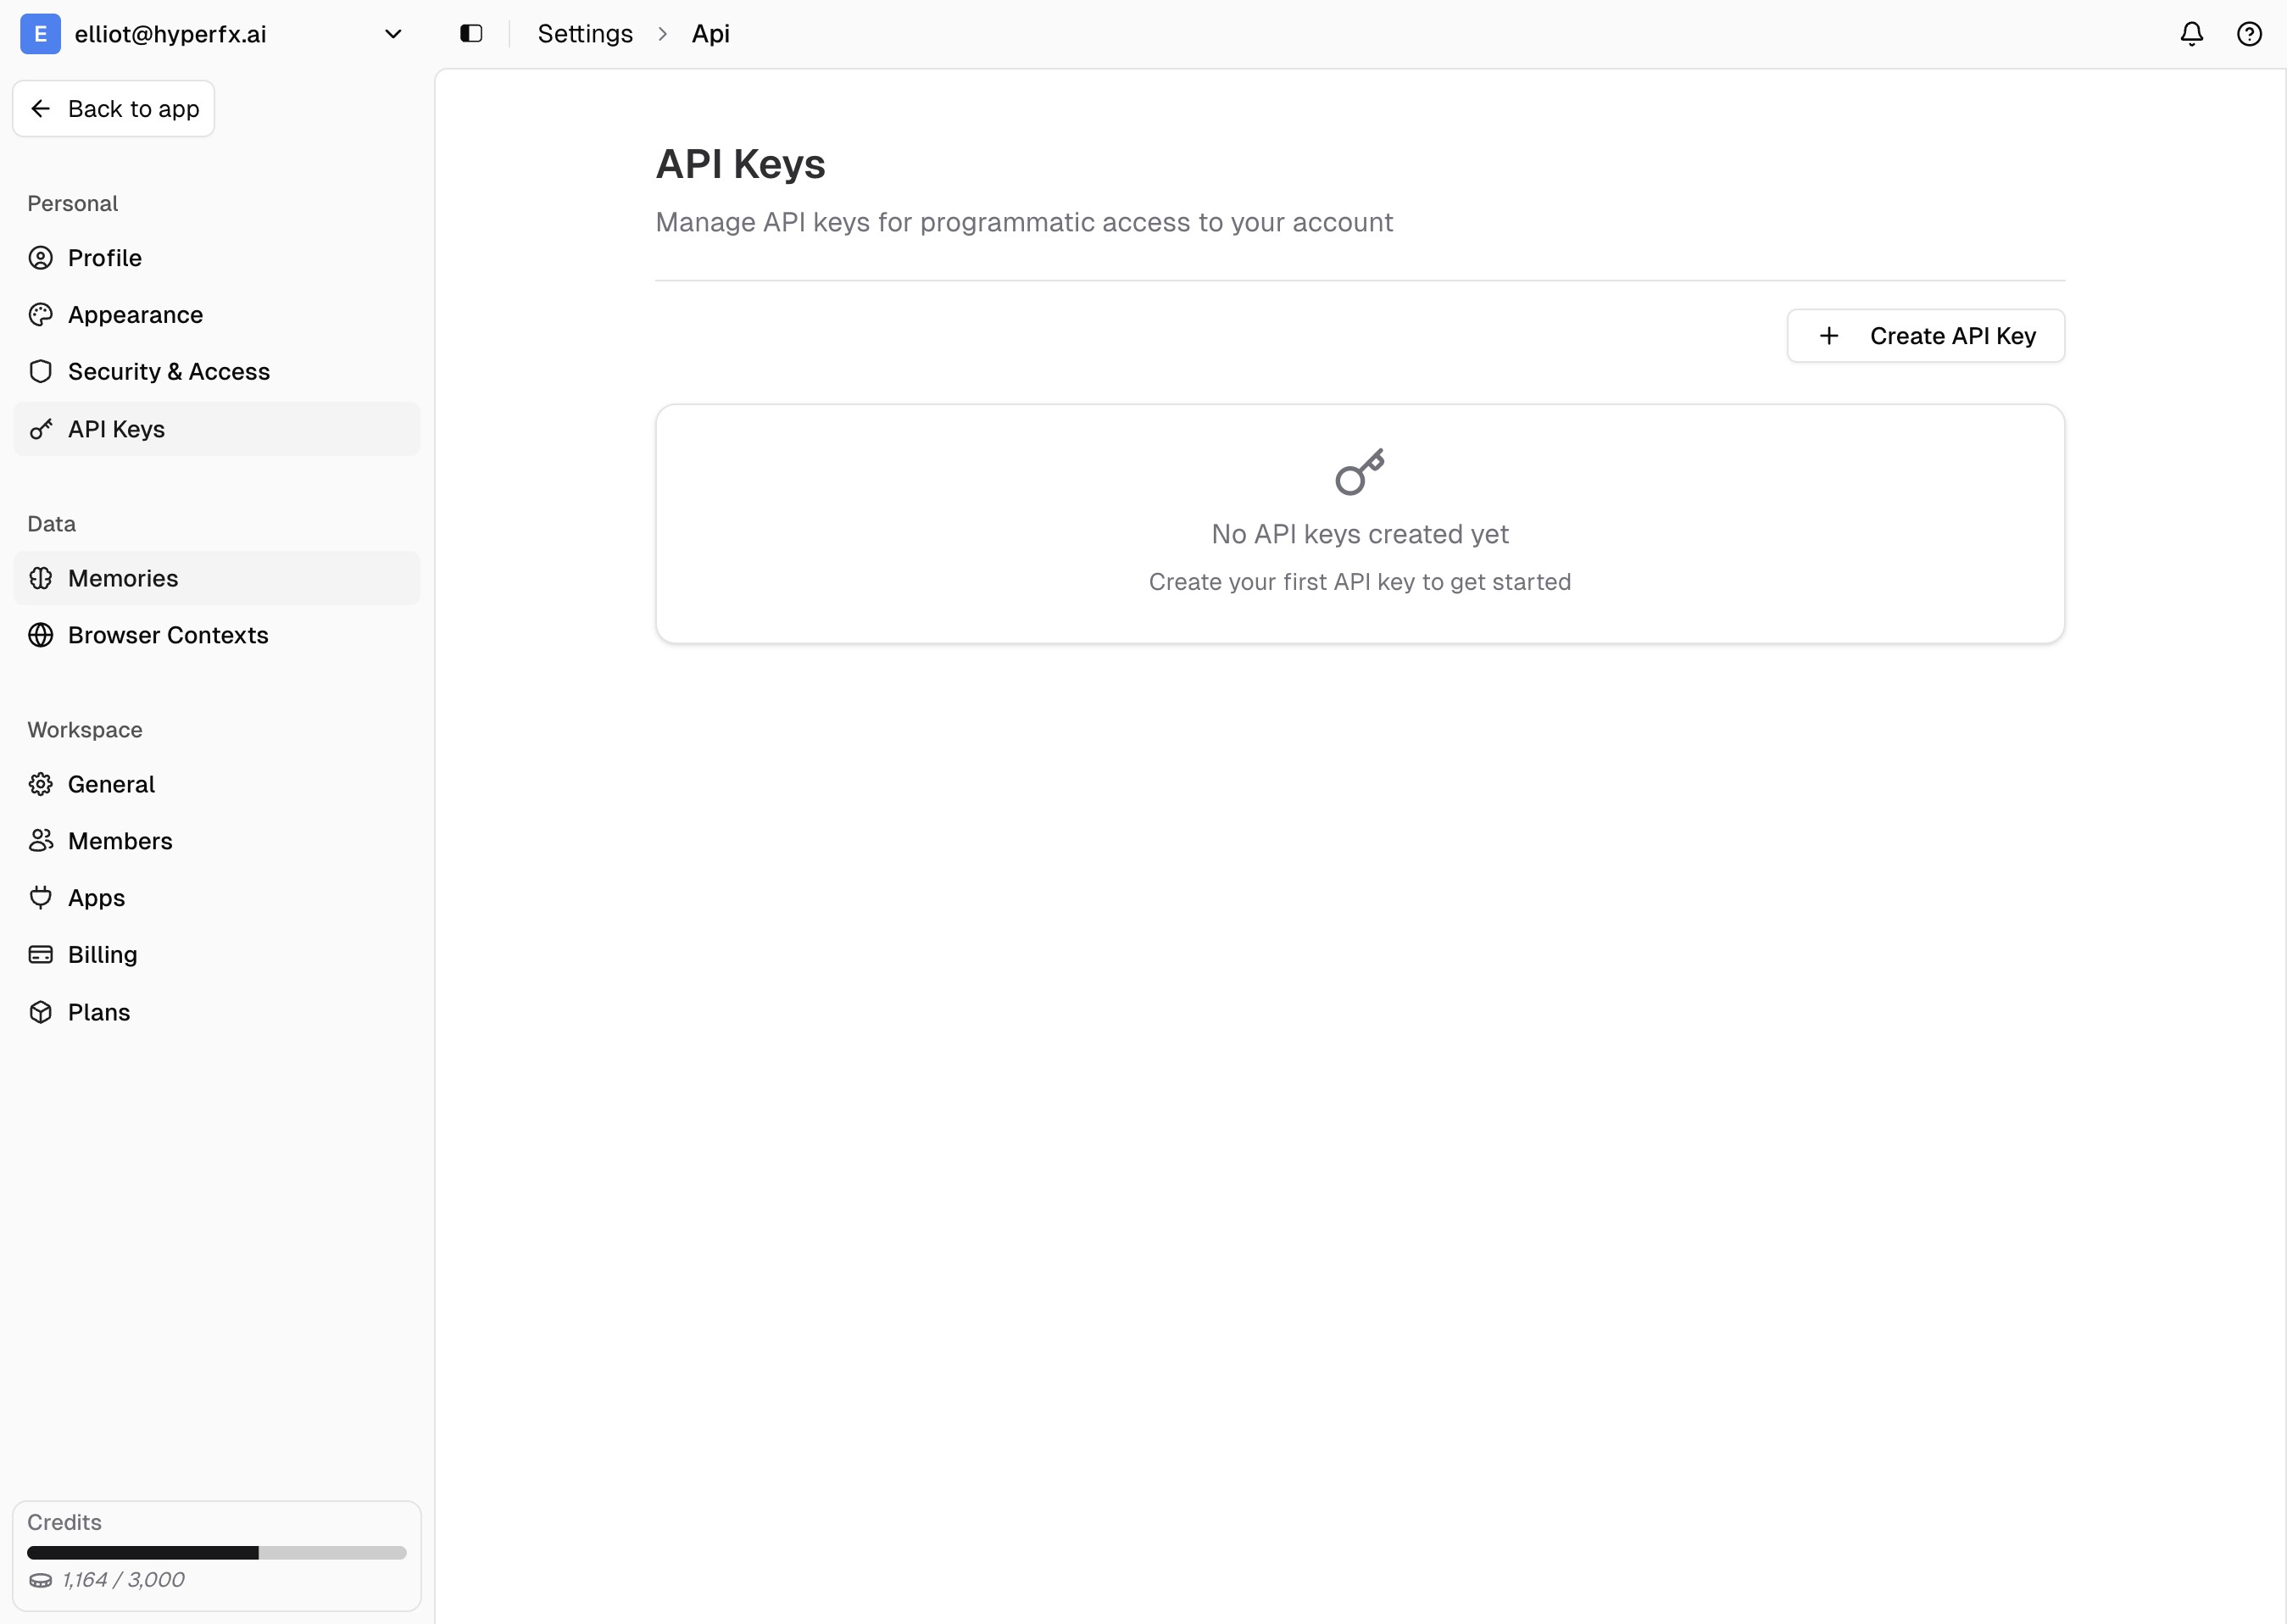
Task: Click Back to app
Action: click(x=113, y=108)
